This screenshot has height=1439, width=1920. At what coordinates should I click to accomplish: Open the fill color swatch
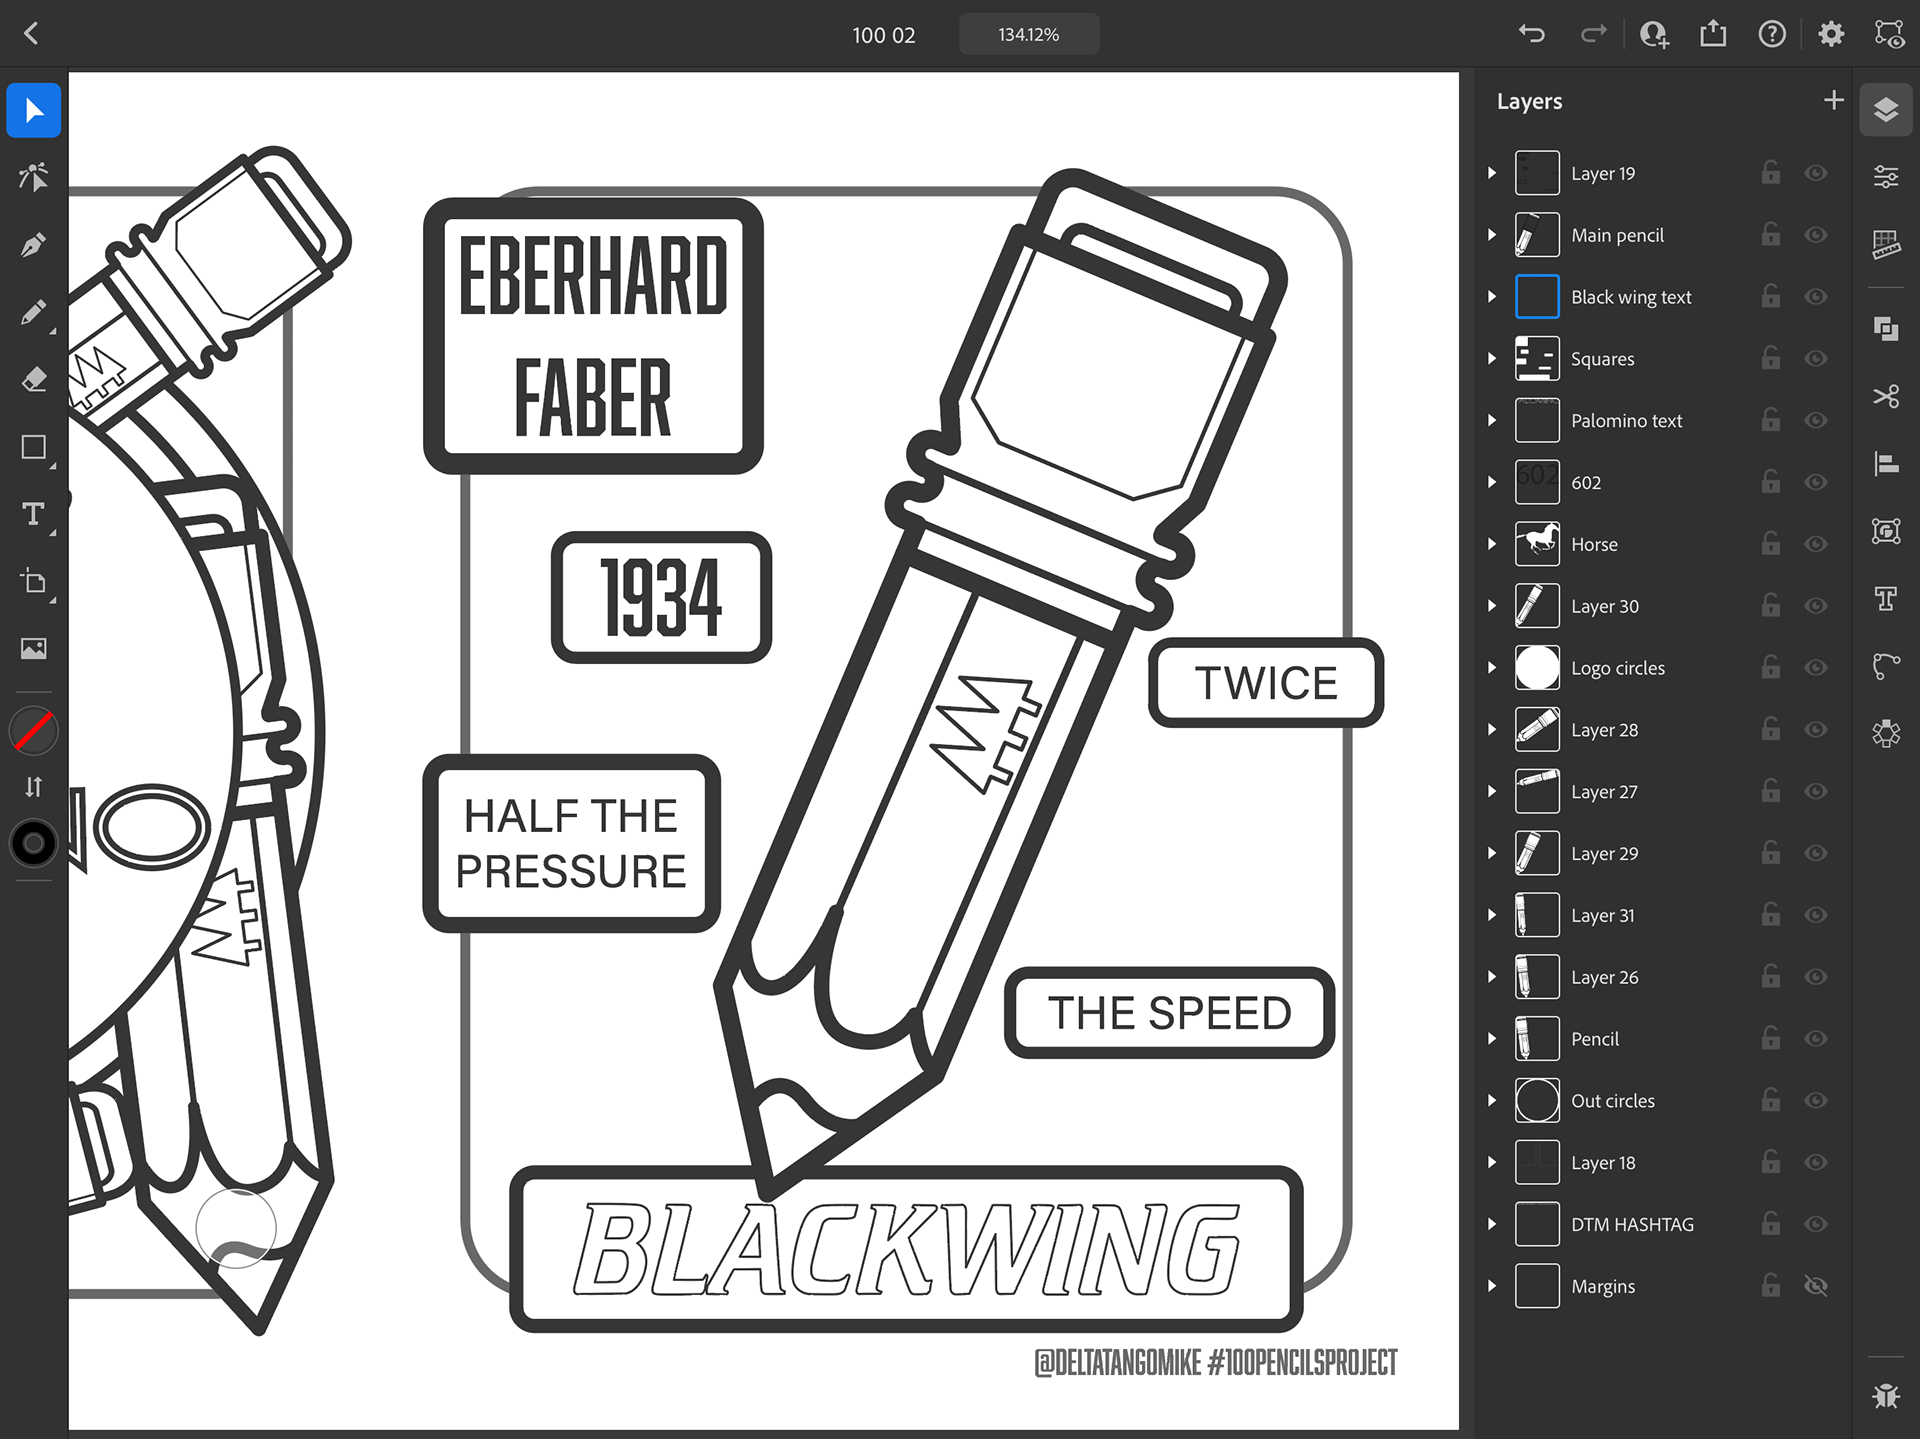tap(34, 732)
